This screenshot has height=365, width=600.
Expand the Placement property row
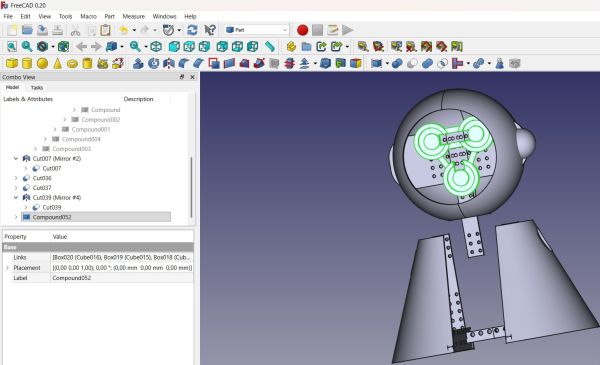7,268
